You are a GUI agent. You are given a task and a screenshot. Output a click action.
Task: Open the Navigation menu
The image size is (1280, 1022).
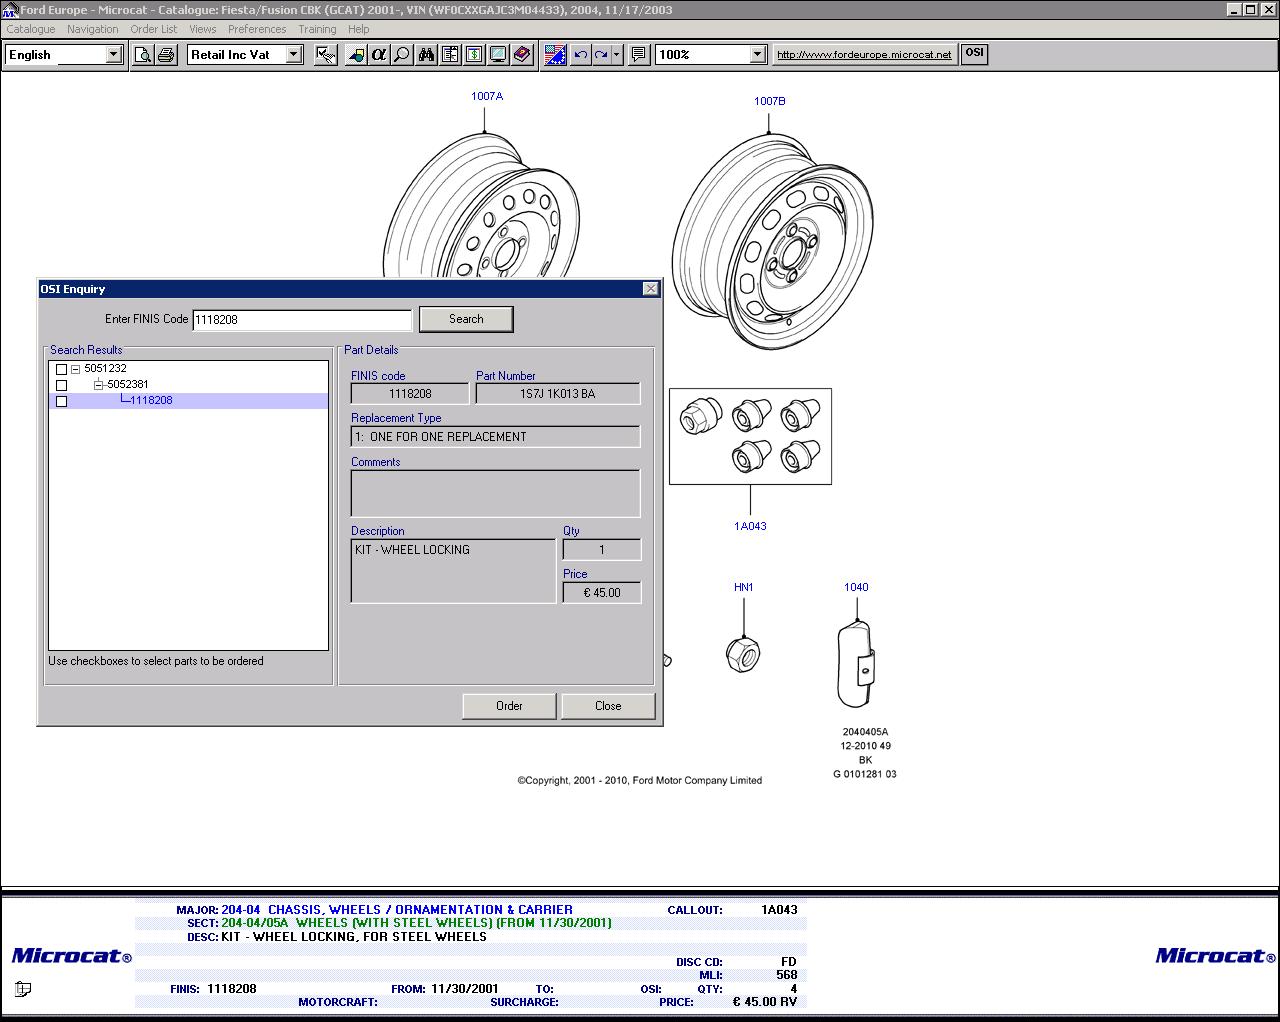click(x=92, y=29)
